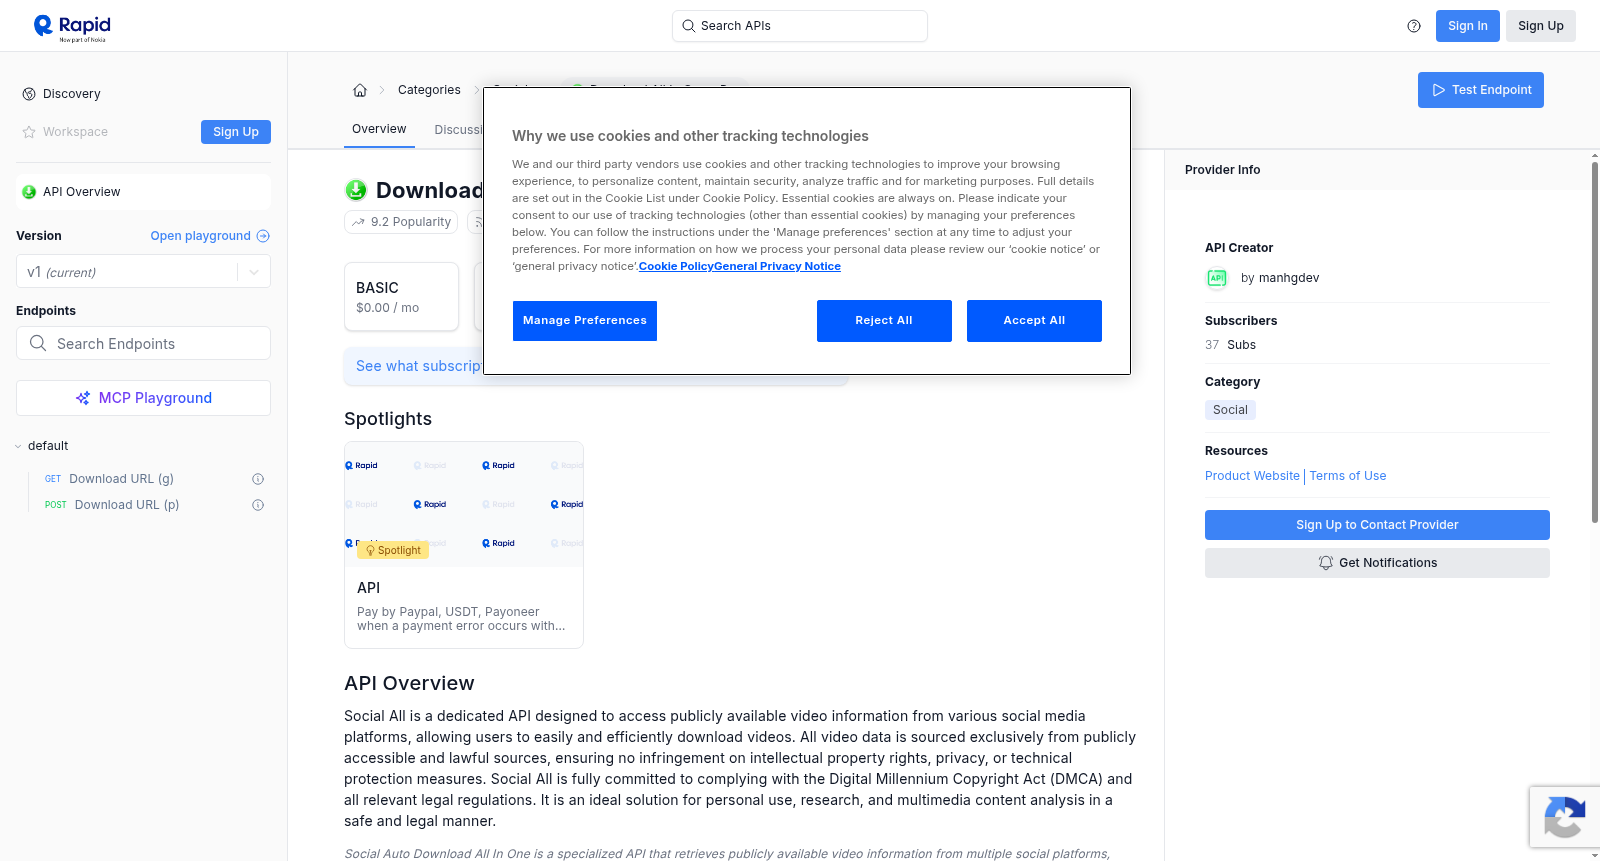Image resolution: width=1600 pixels, height=861 pixels.
Task: Click the Rapid logo in header
Action: pyautogui.click(x=72, y=27)
